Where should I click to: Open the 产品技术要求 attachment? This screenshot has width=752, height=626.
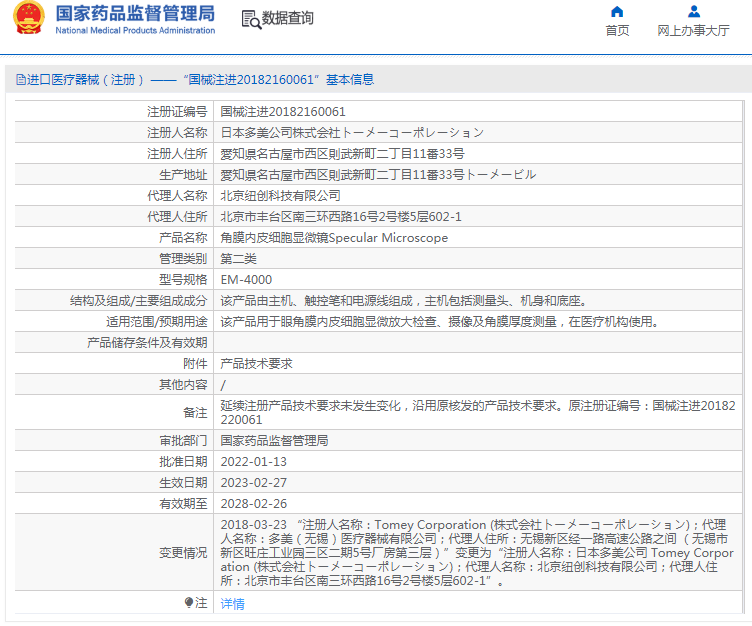pos(256,364)
